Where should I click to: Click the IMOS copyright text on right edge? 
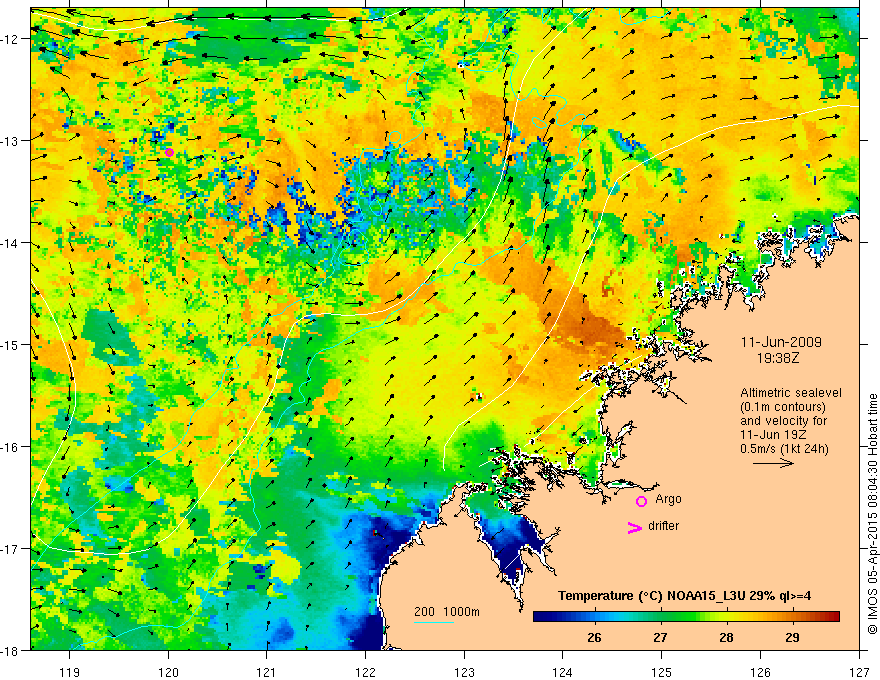coord(872,513)
